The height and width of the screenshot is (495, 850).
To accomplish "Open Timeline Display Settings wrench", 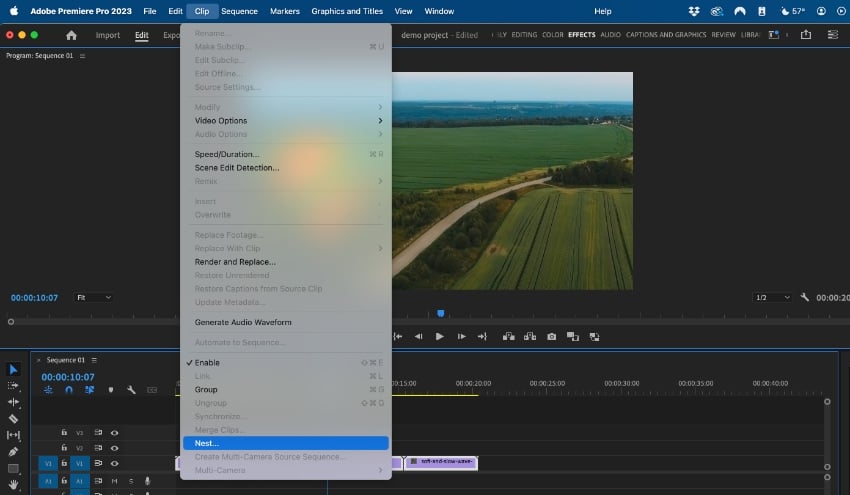I will coord(131,390).
